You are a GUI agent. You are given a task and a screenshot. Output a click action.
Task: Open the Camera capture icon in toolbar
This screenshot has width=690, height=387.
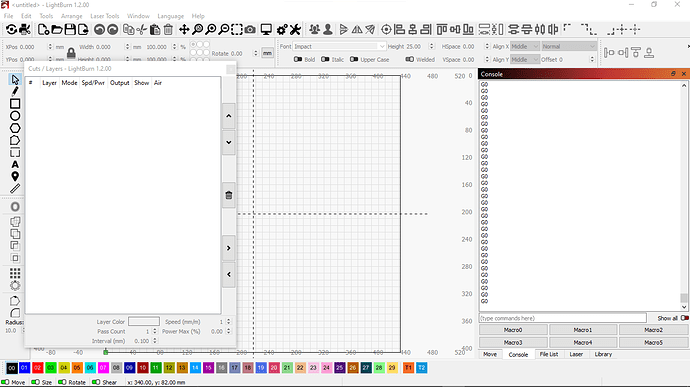250,29
